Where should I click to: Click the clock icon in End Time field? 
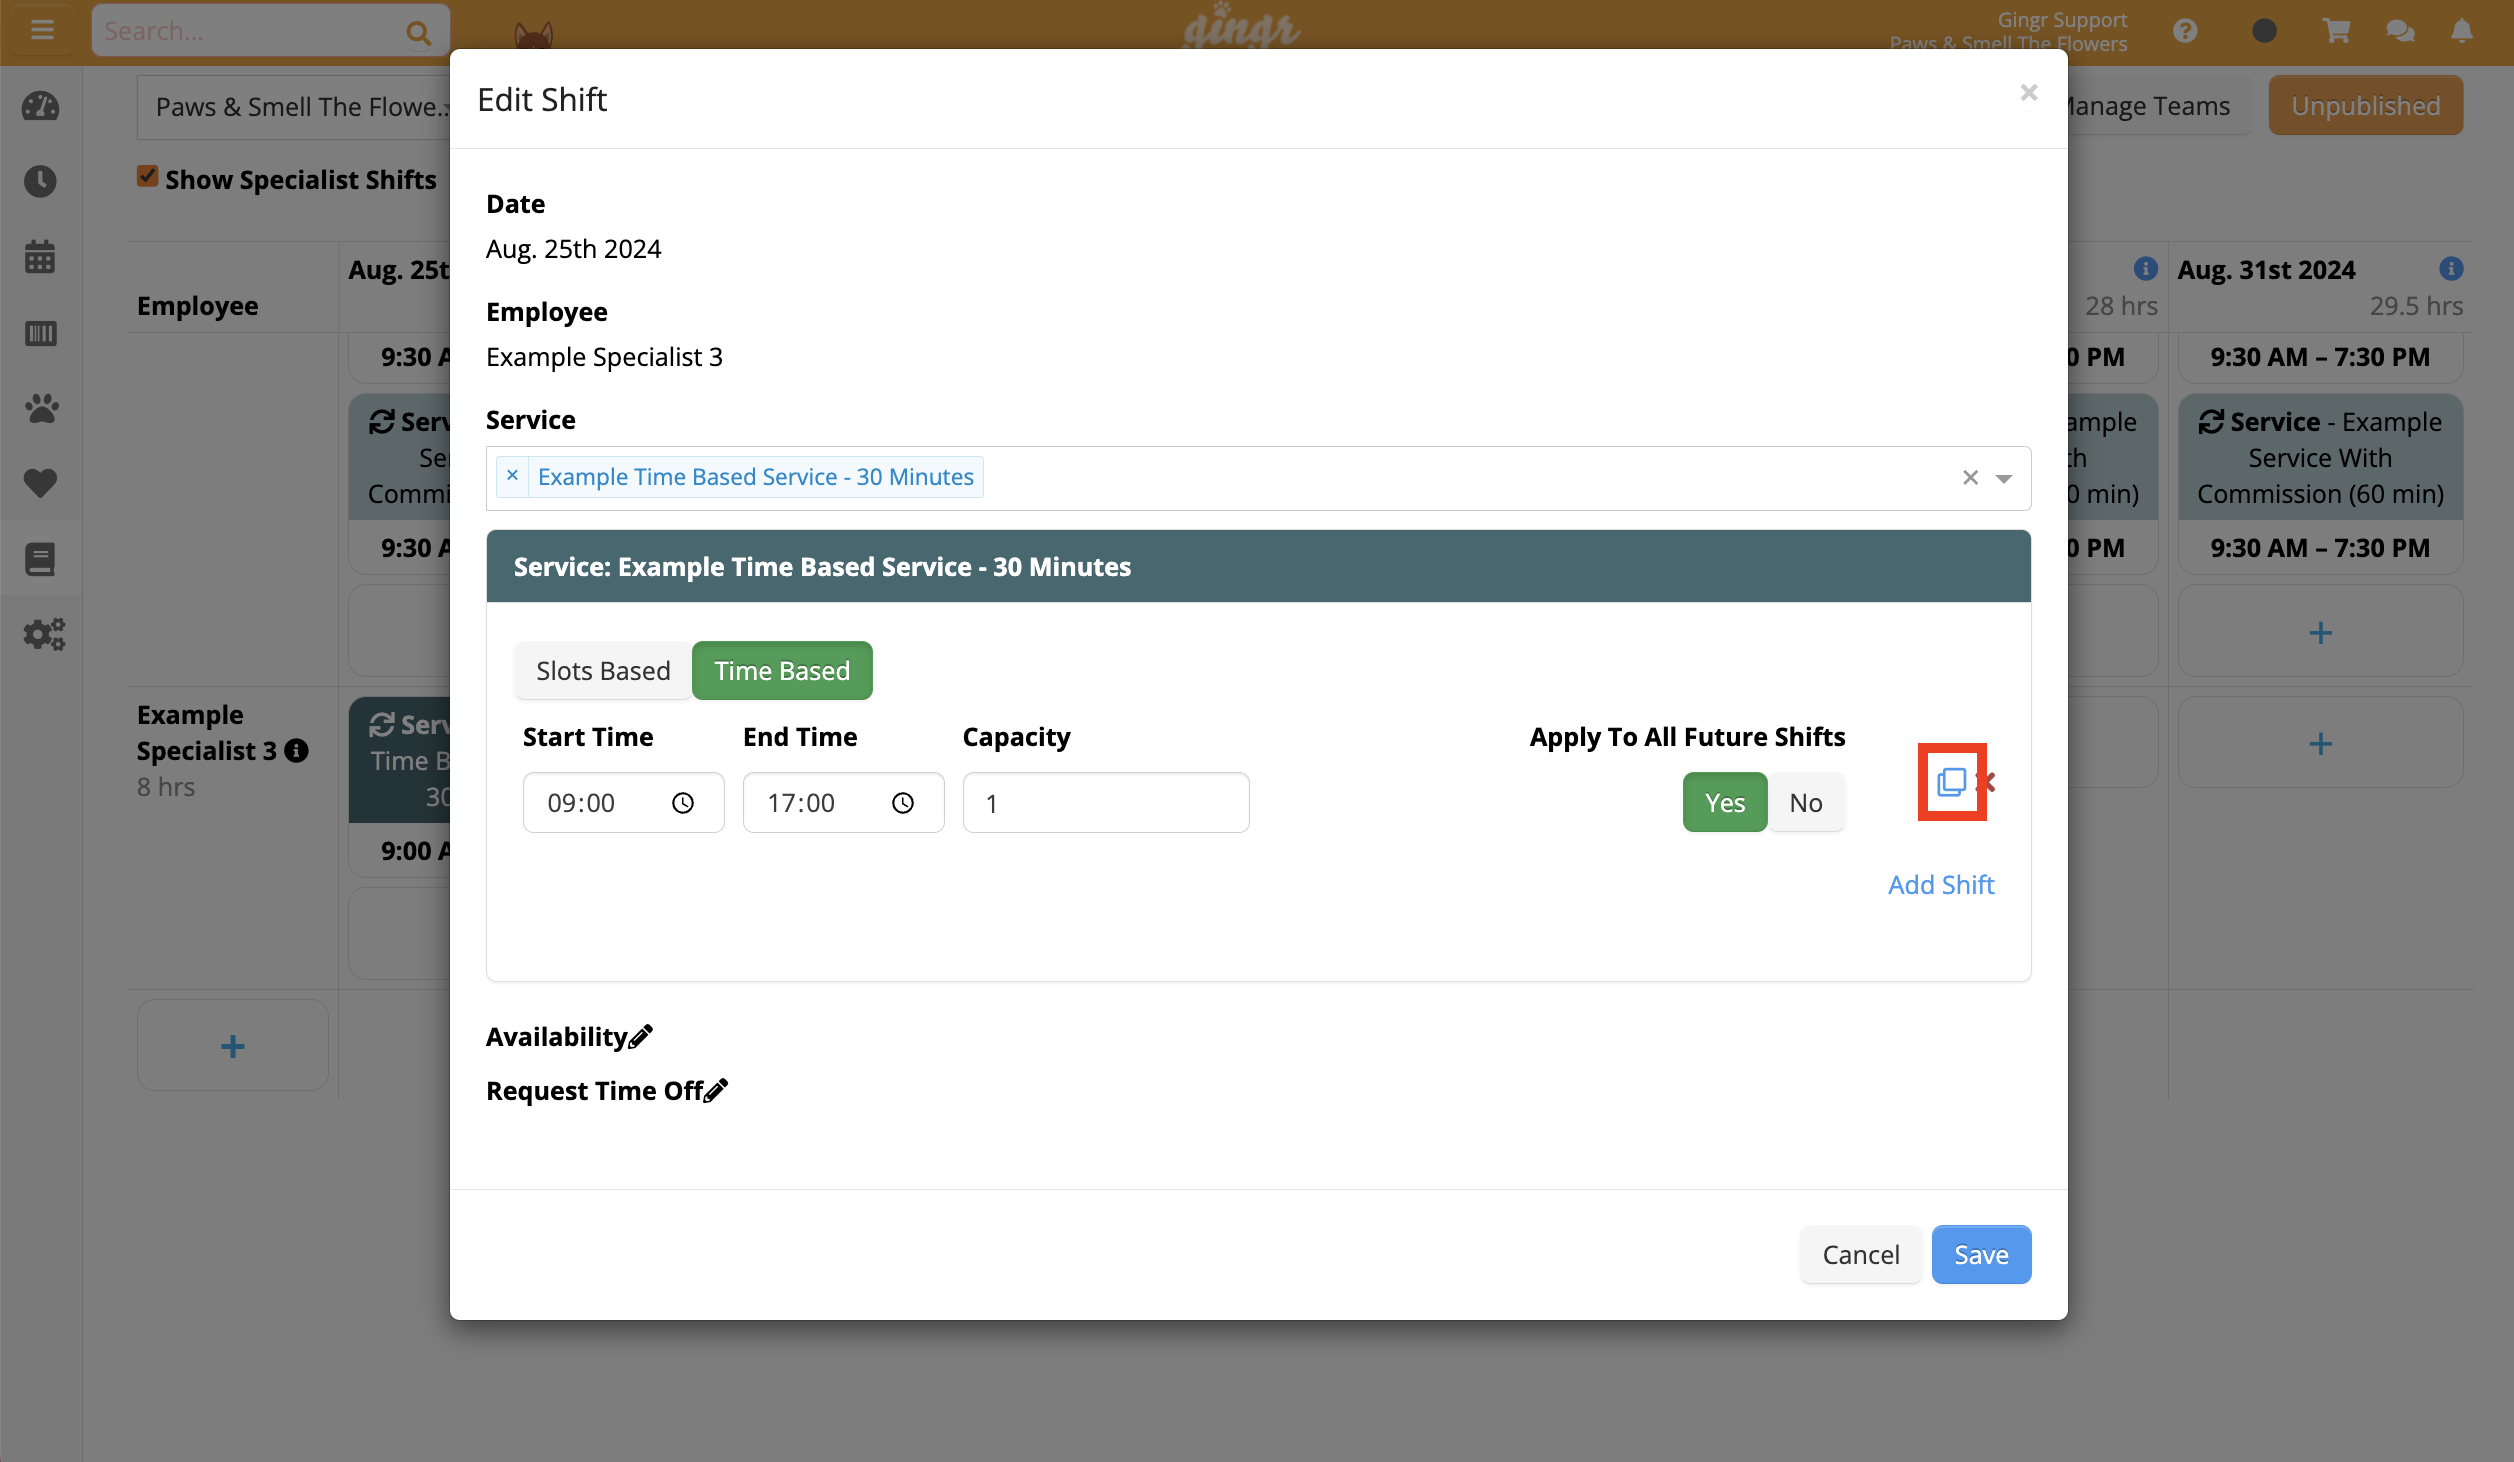[903, 803]
